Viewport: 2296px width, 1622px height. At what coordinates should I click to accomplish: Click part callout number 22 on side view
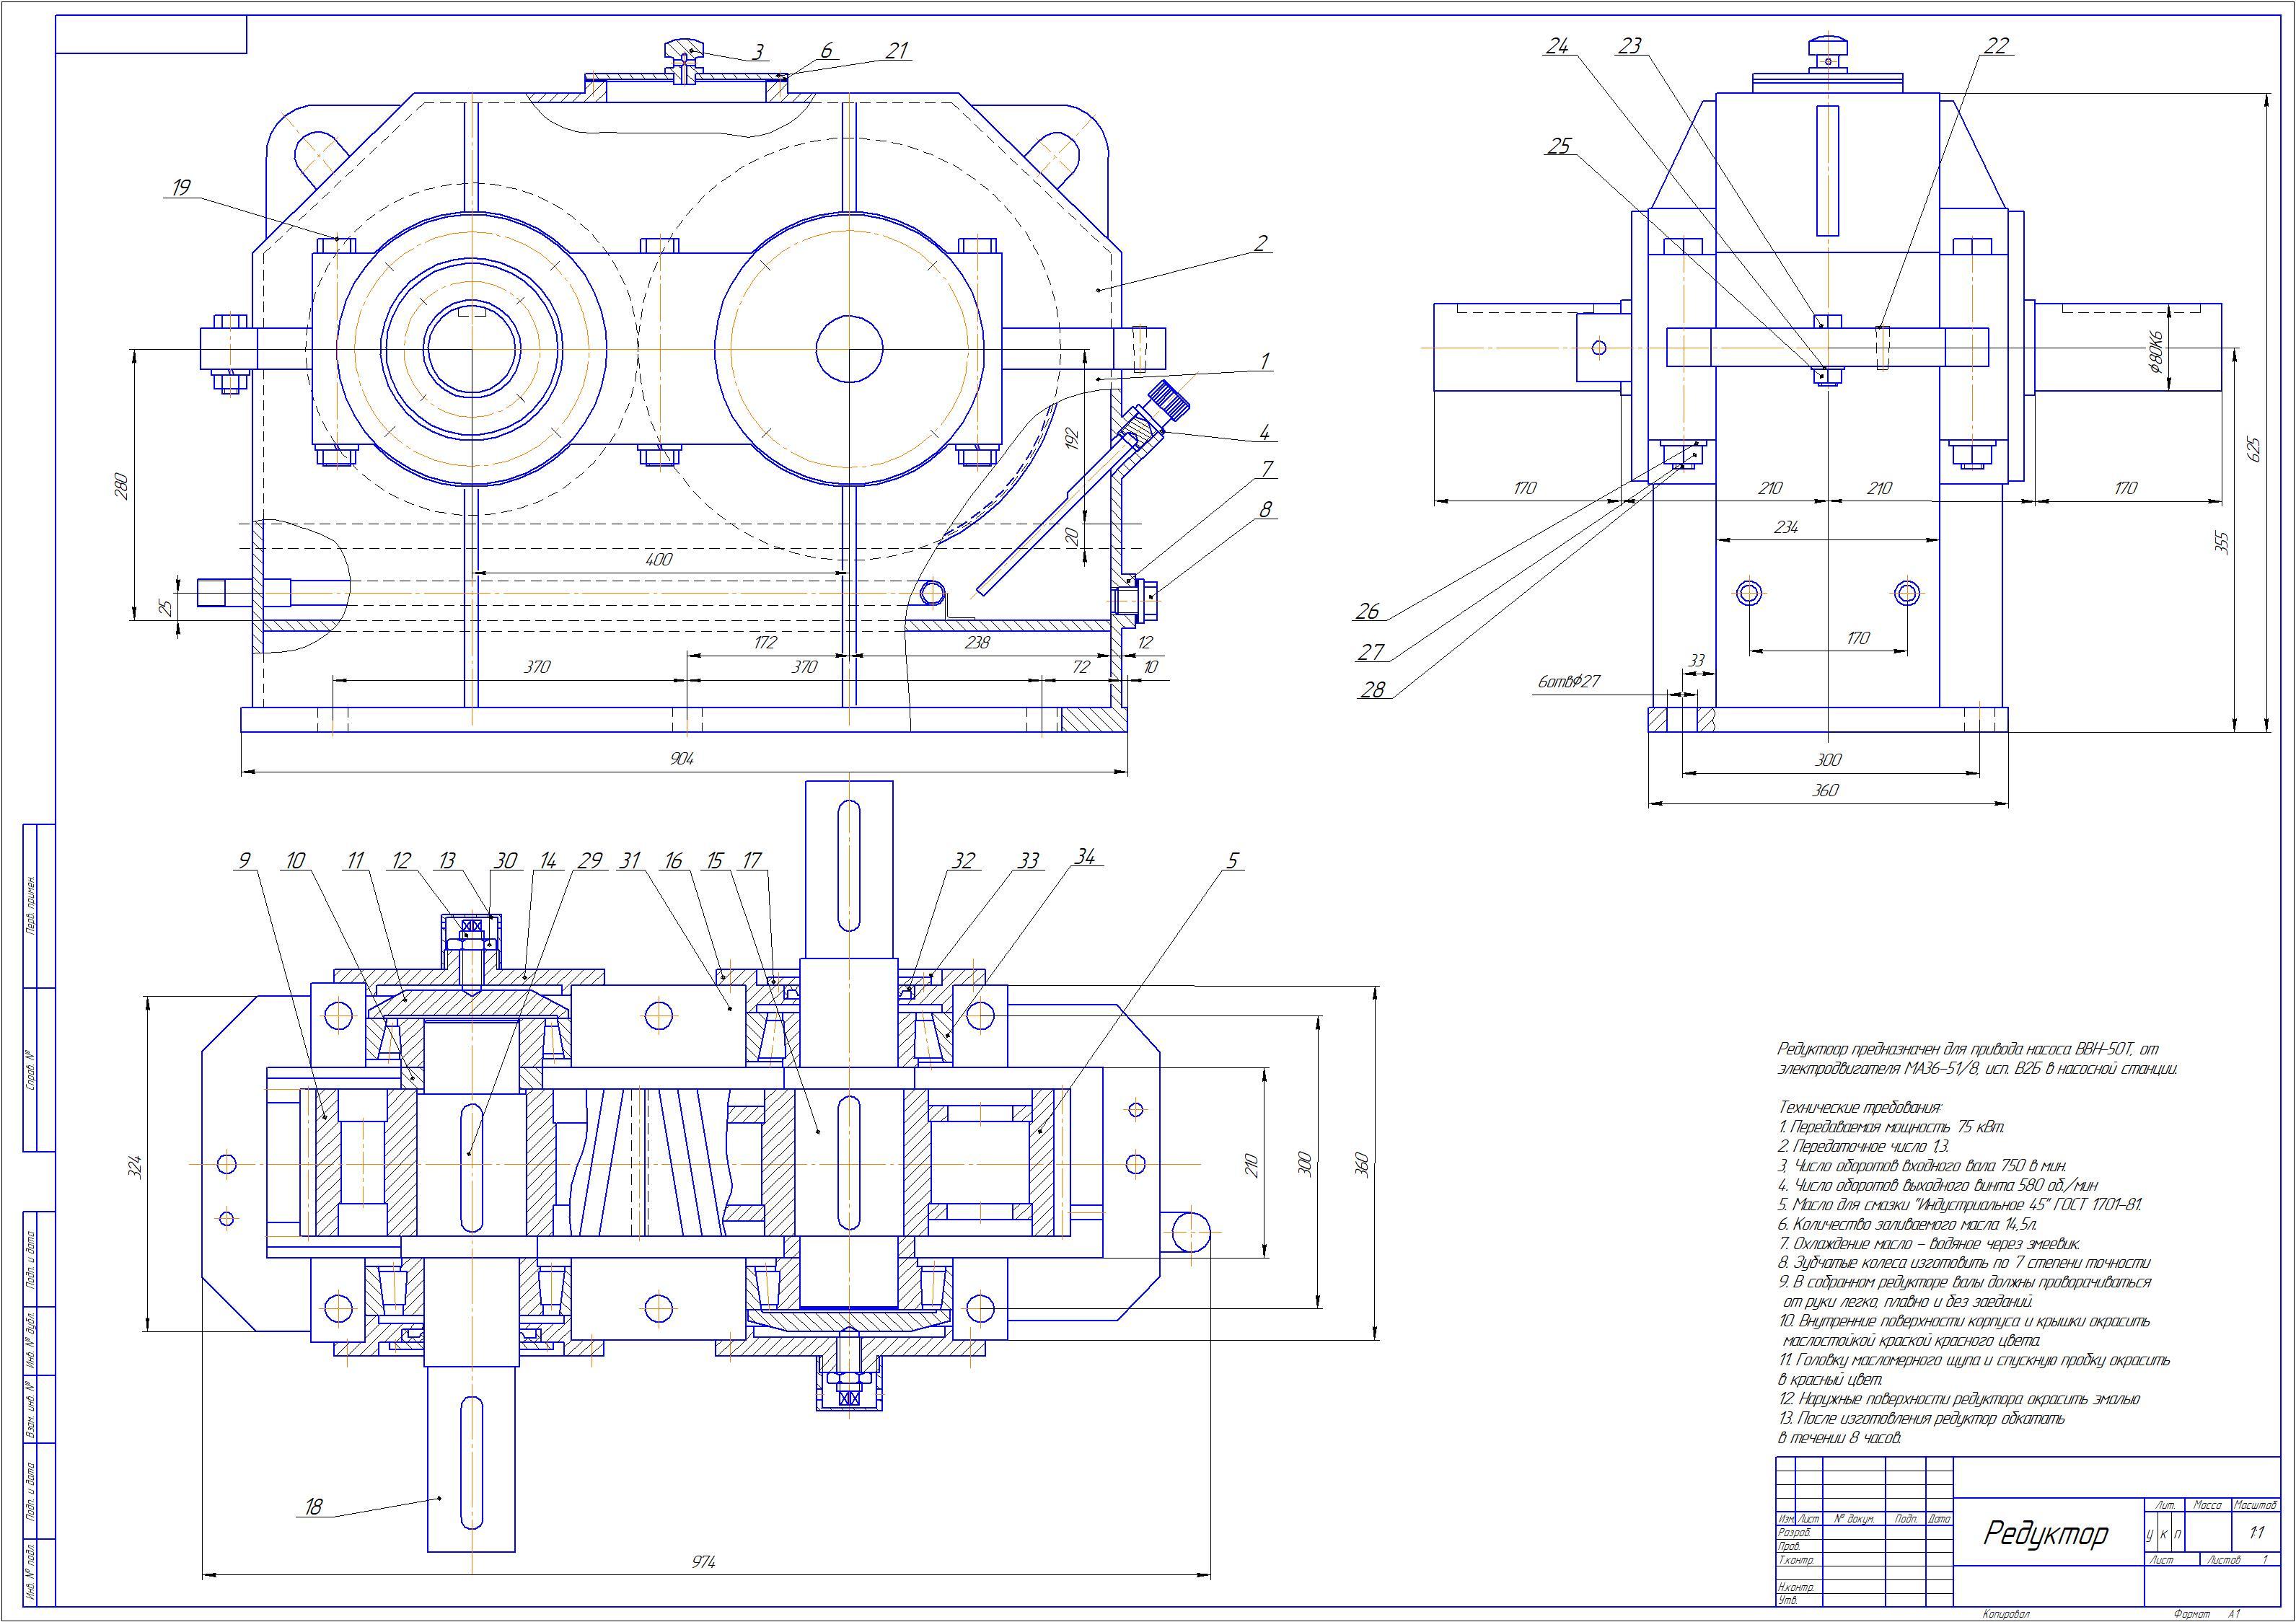[1995, 46]
